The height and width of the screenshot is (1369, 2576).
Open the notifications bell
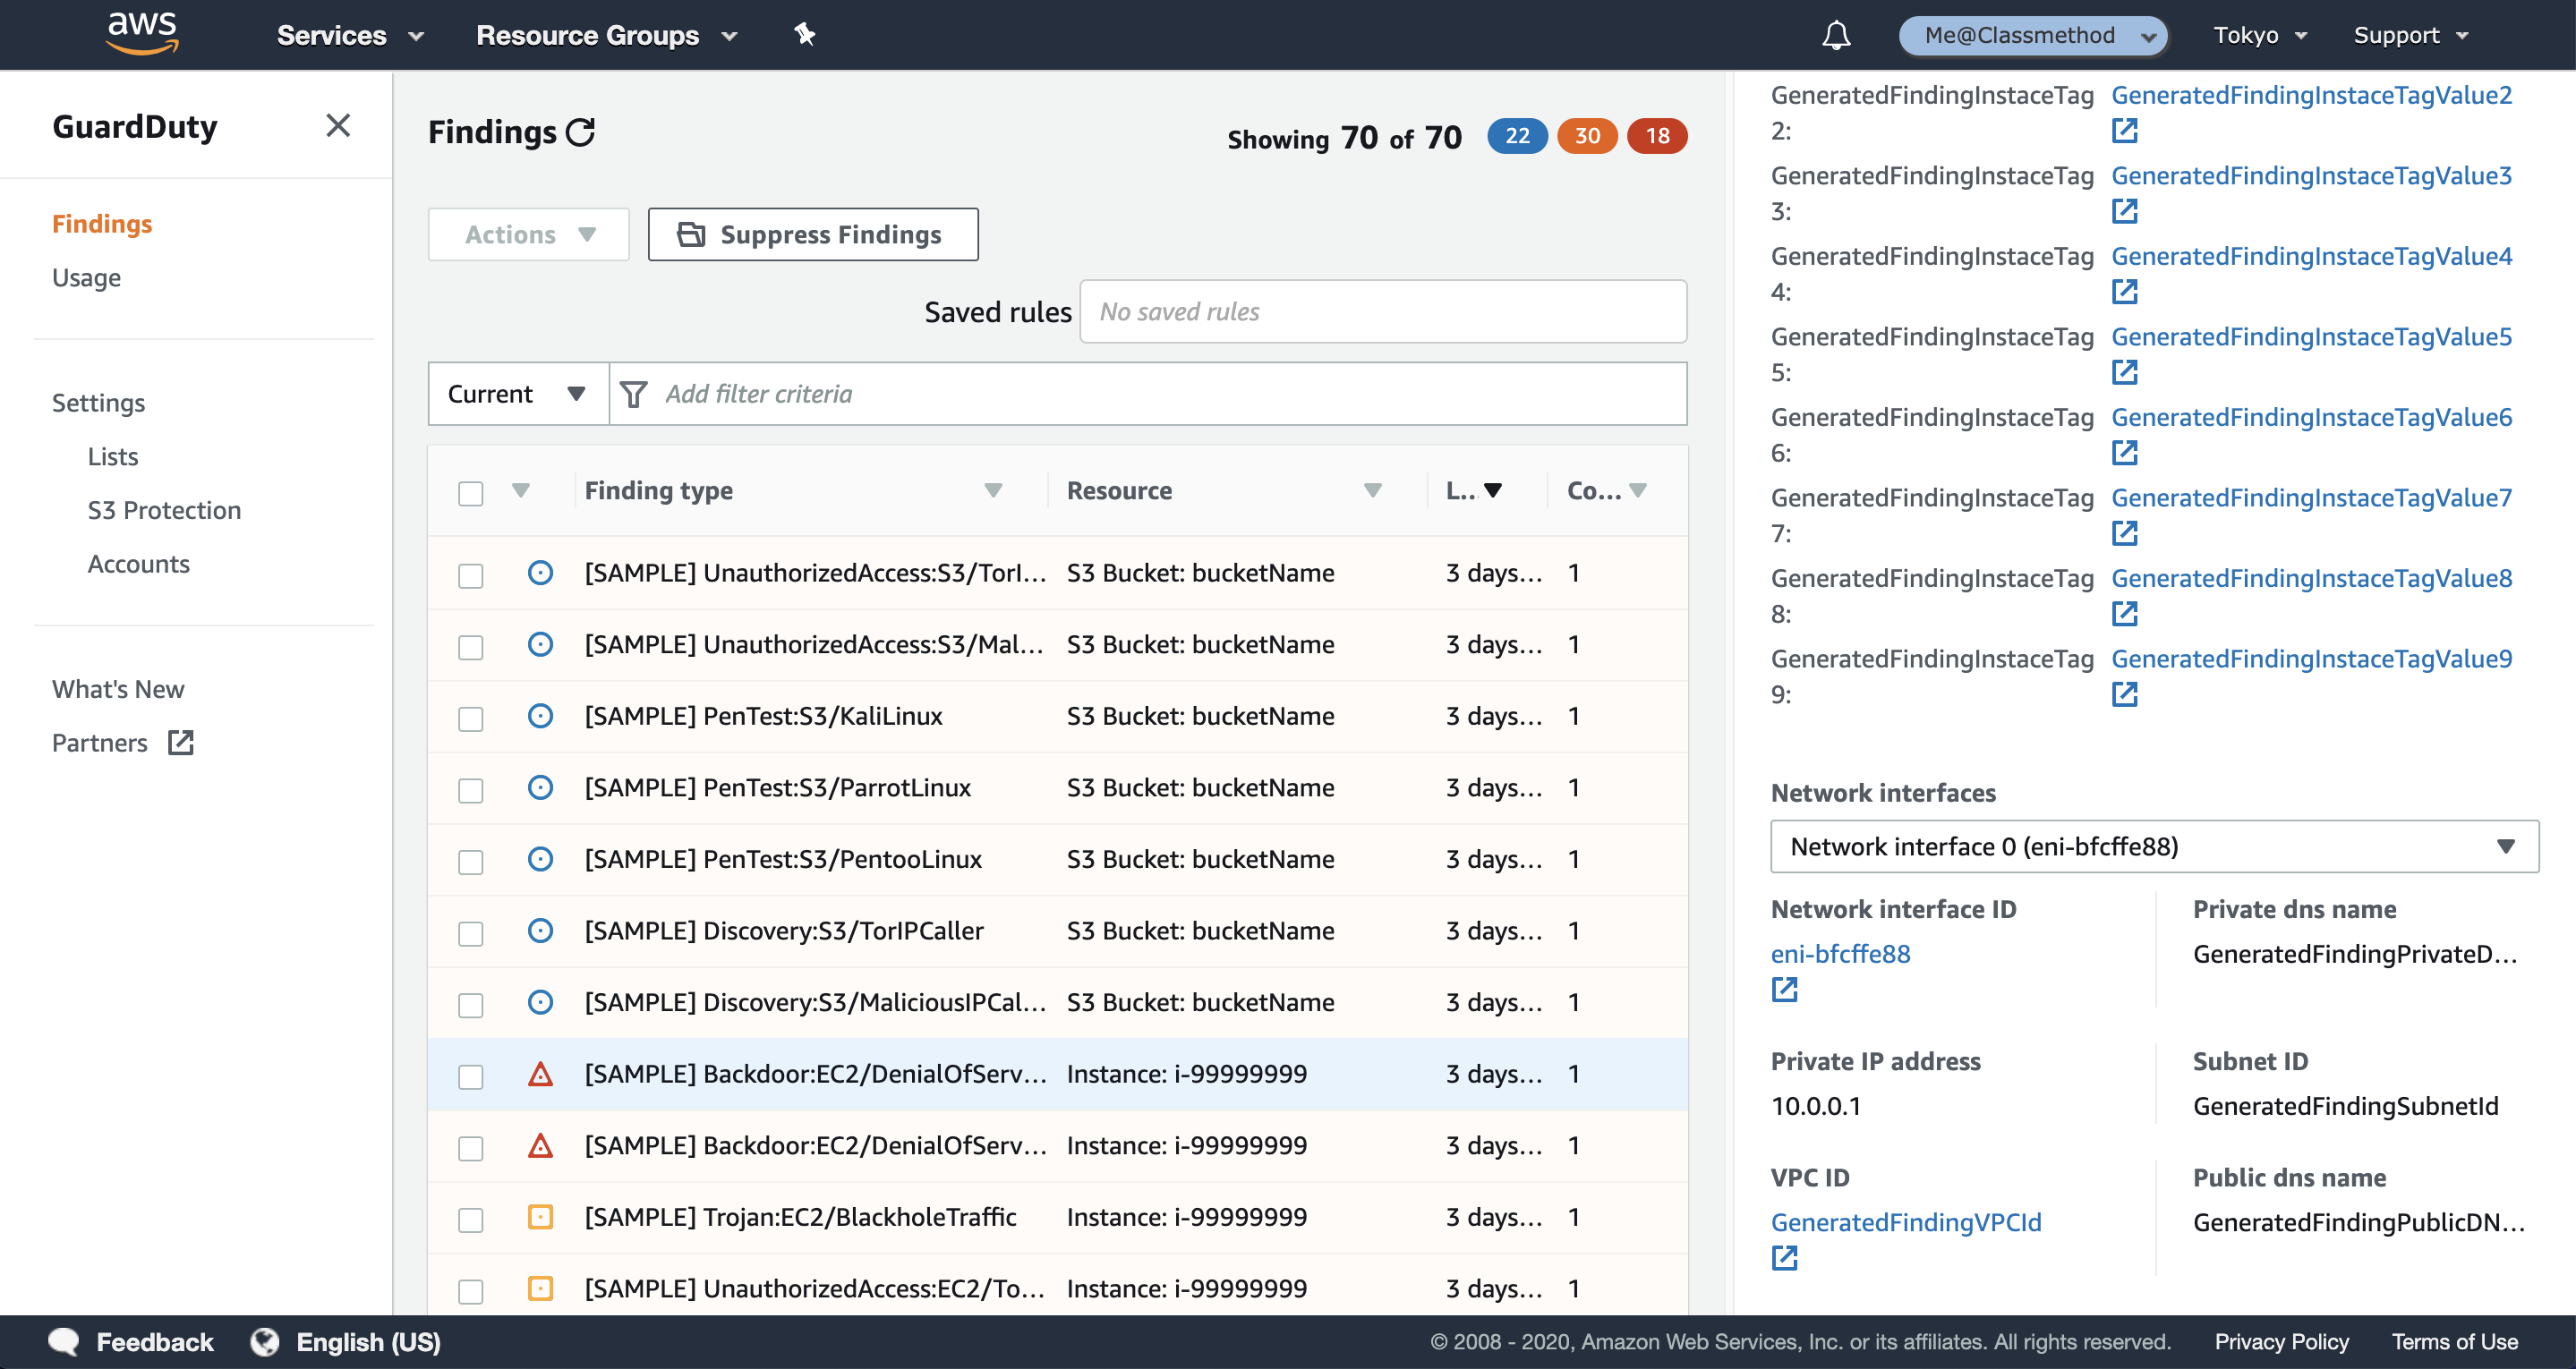click(1835, 35)
